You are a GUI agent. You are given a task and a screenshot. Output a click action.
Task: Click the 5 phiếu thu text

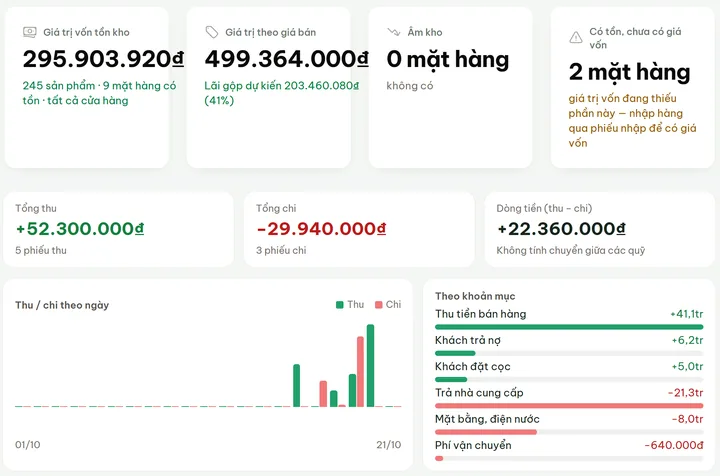tap(41, 251)
